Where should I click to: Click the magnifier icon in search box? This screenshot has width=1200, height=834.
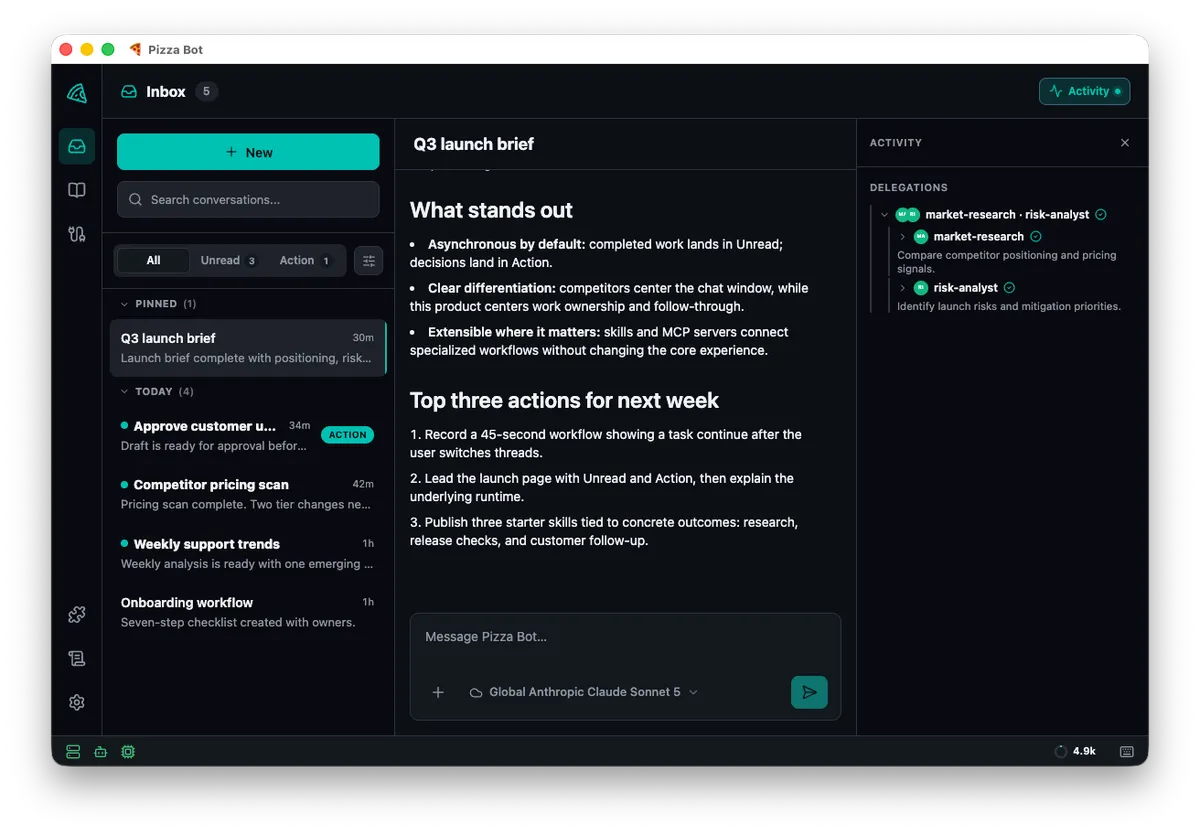(x=136, y=200)
